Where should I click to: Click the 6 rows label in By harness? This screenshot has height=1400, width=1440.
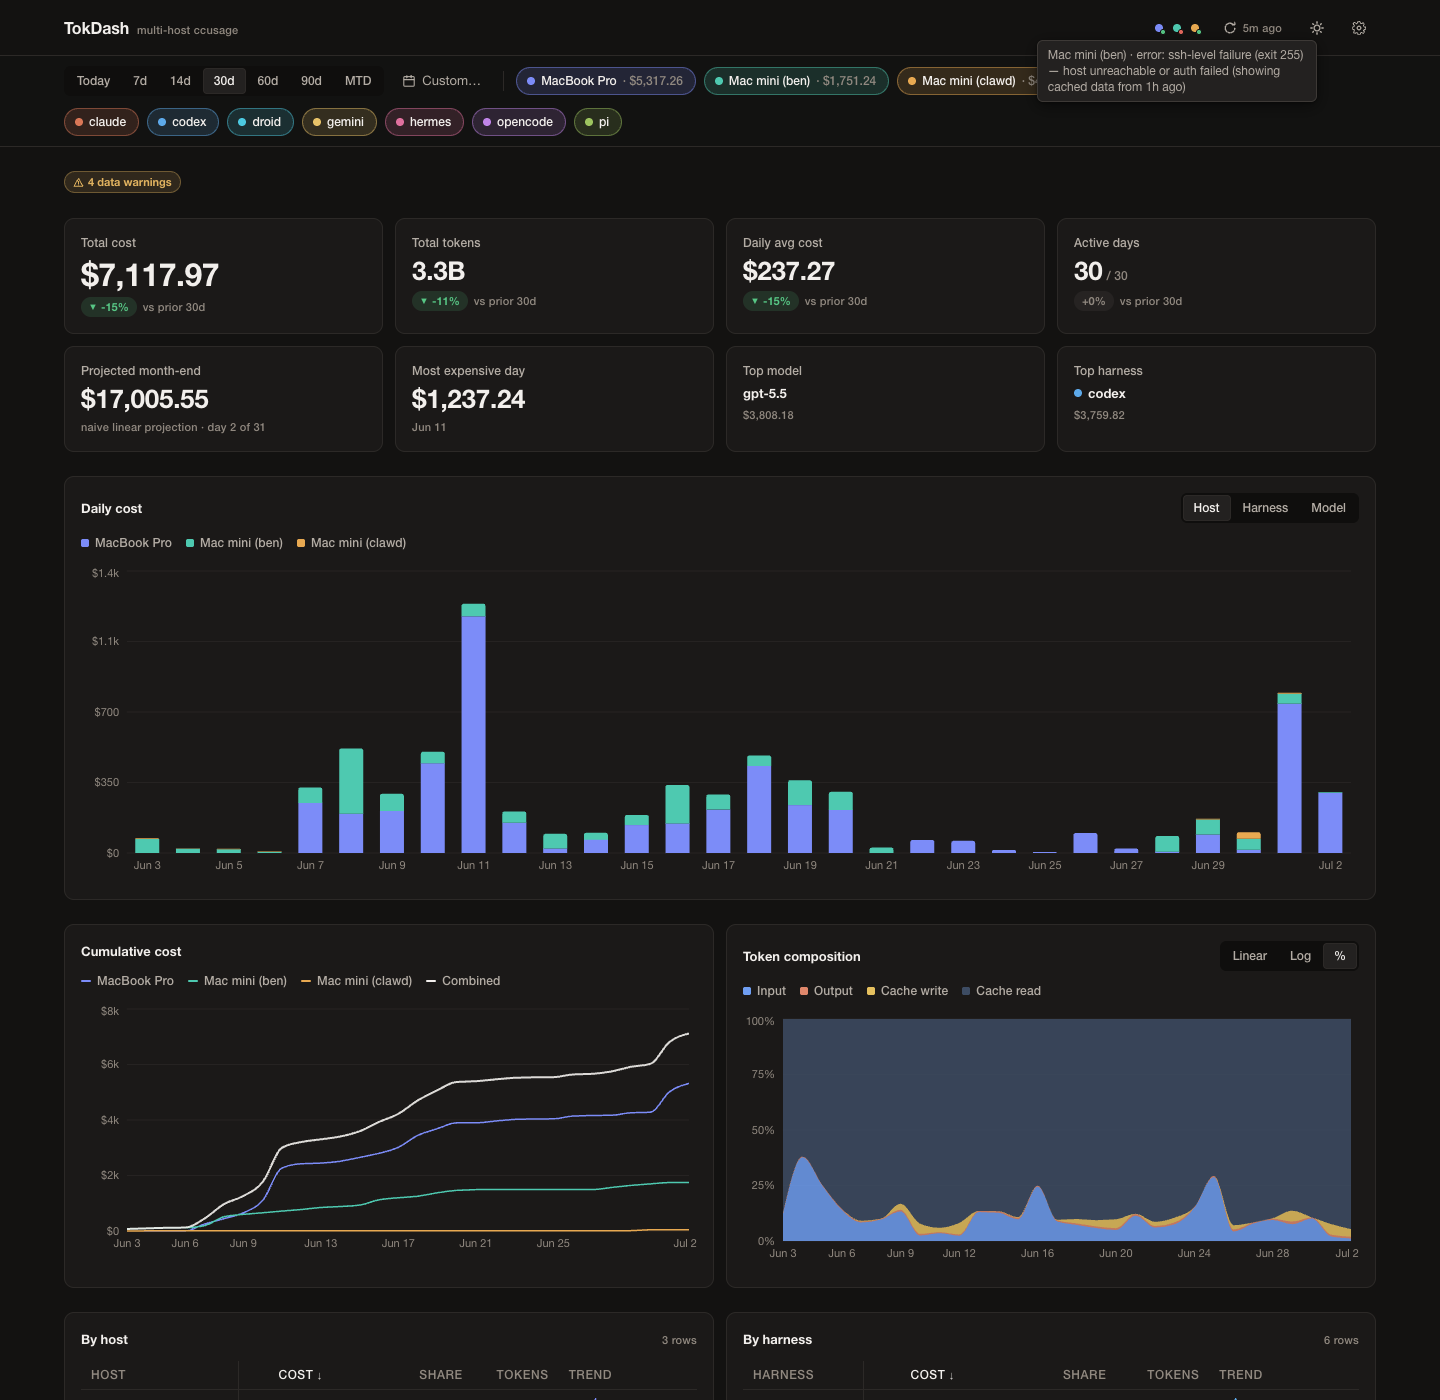1341,1340
